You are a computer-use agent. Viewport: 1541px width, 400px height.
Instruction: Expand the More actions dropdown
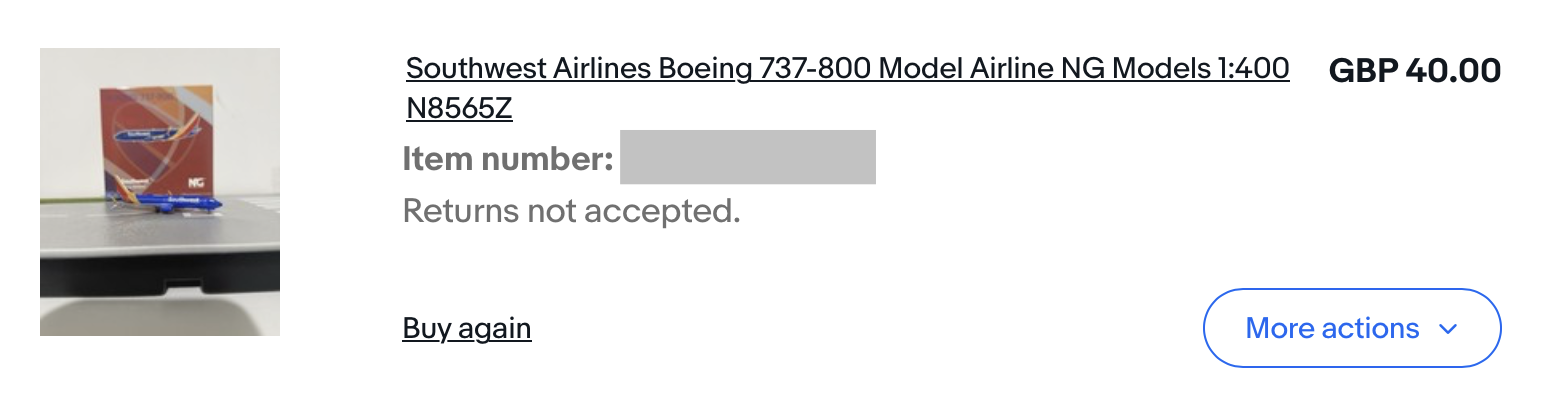pyautogui.click(x=1352, y=328)
